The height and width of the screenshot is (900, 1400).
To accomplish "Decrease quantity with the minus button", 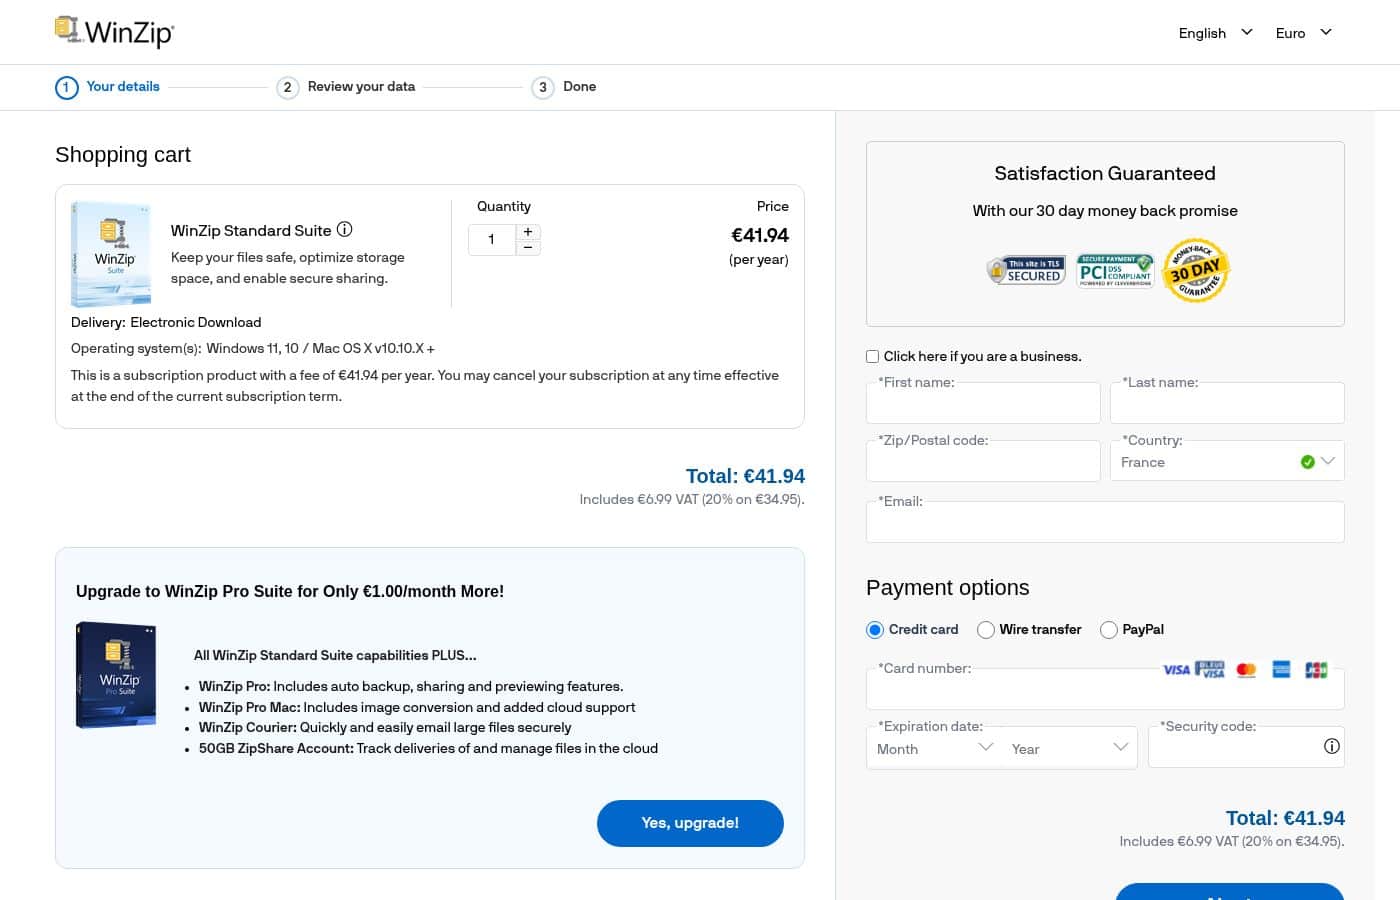I will click(x=528, y=247).
